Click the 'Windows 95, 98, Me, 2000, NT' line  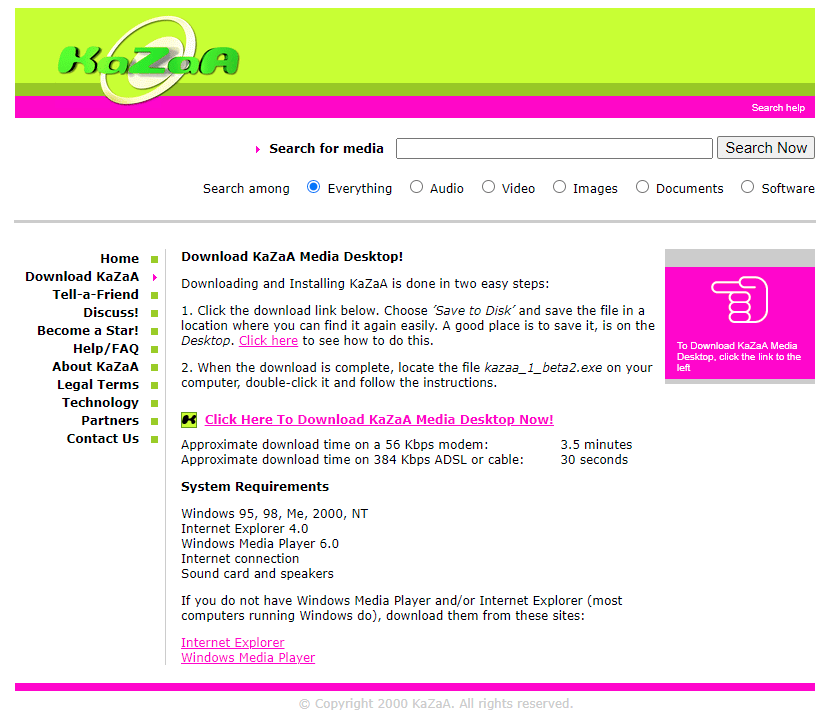pos(275,514)
